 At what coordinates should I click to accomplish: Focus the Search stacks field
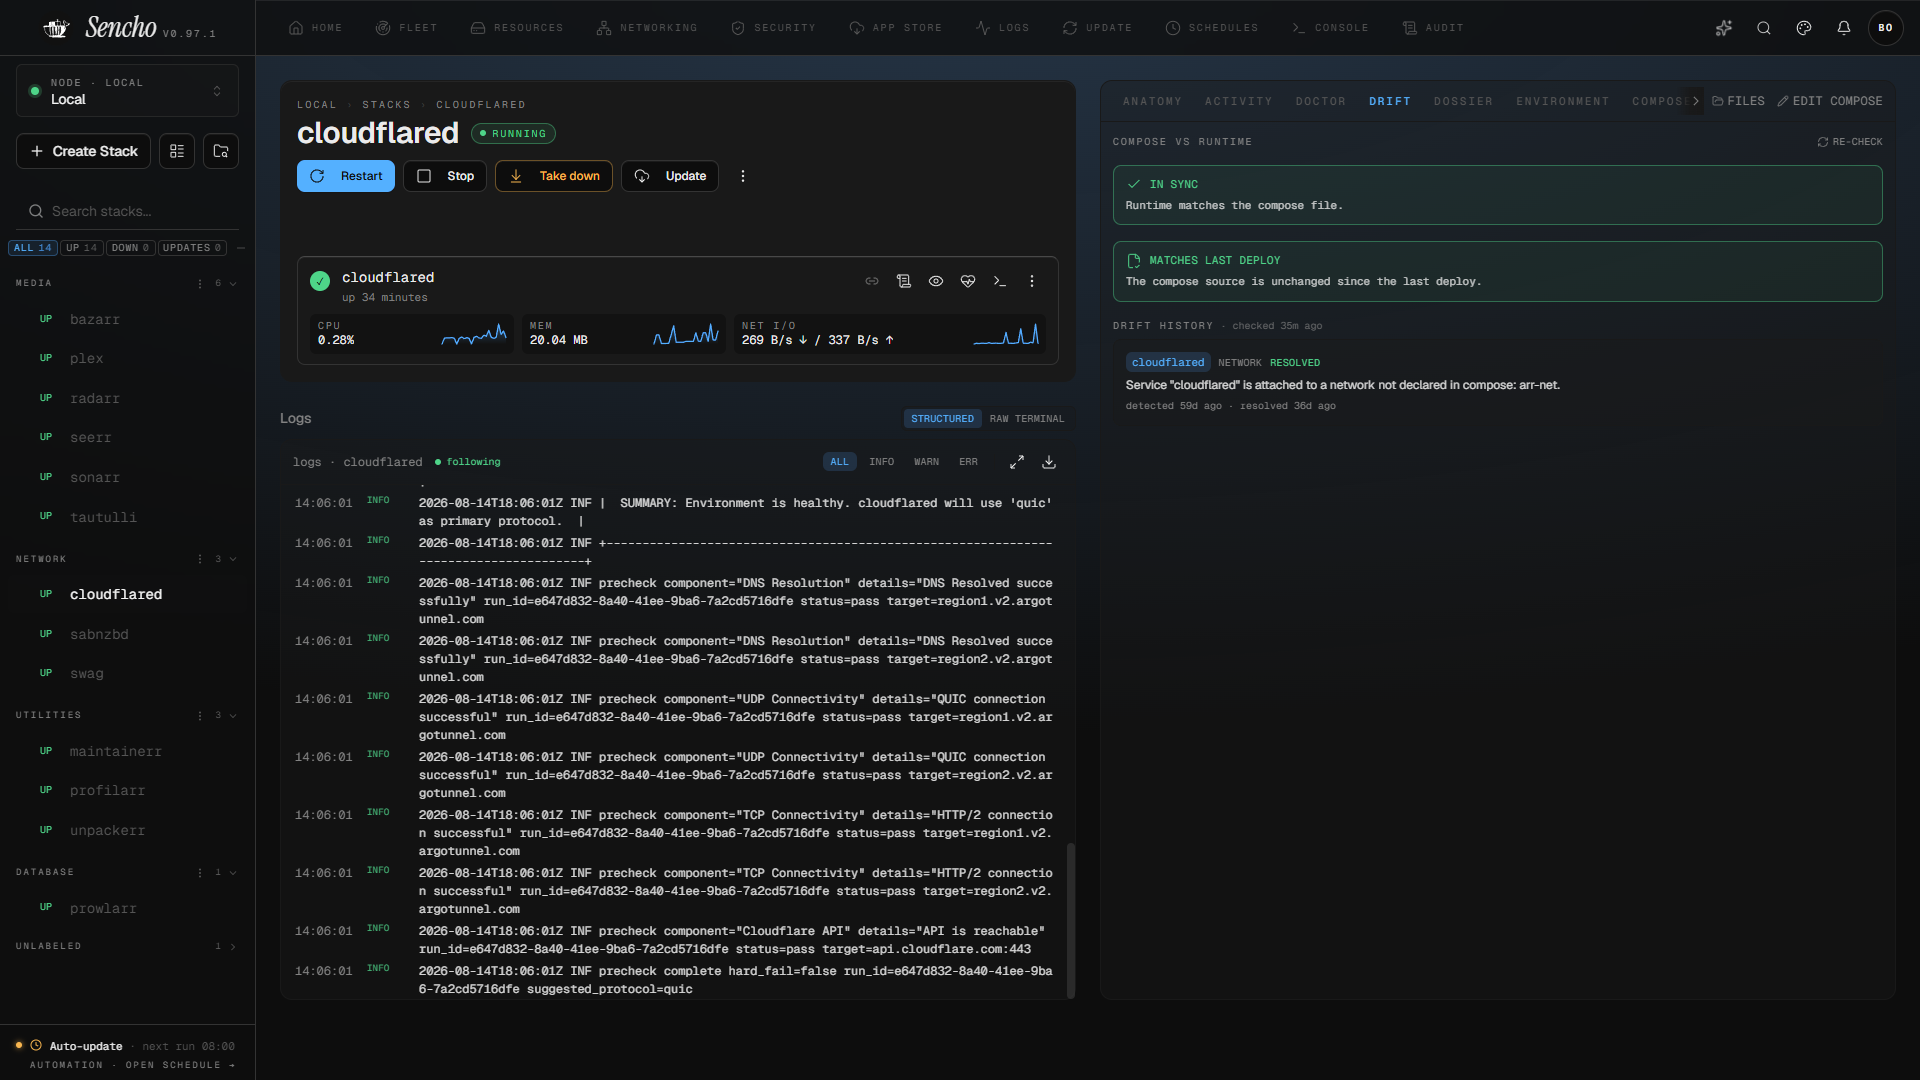127,211
